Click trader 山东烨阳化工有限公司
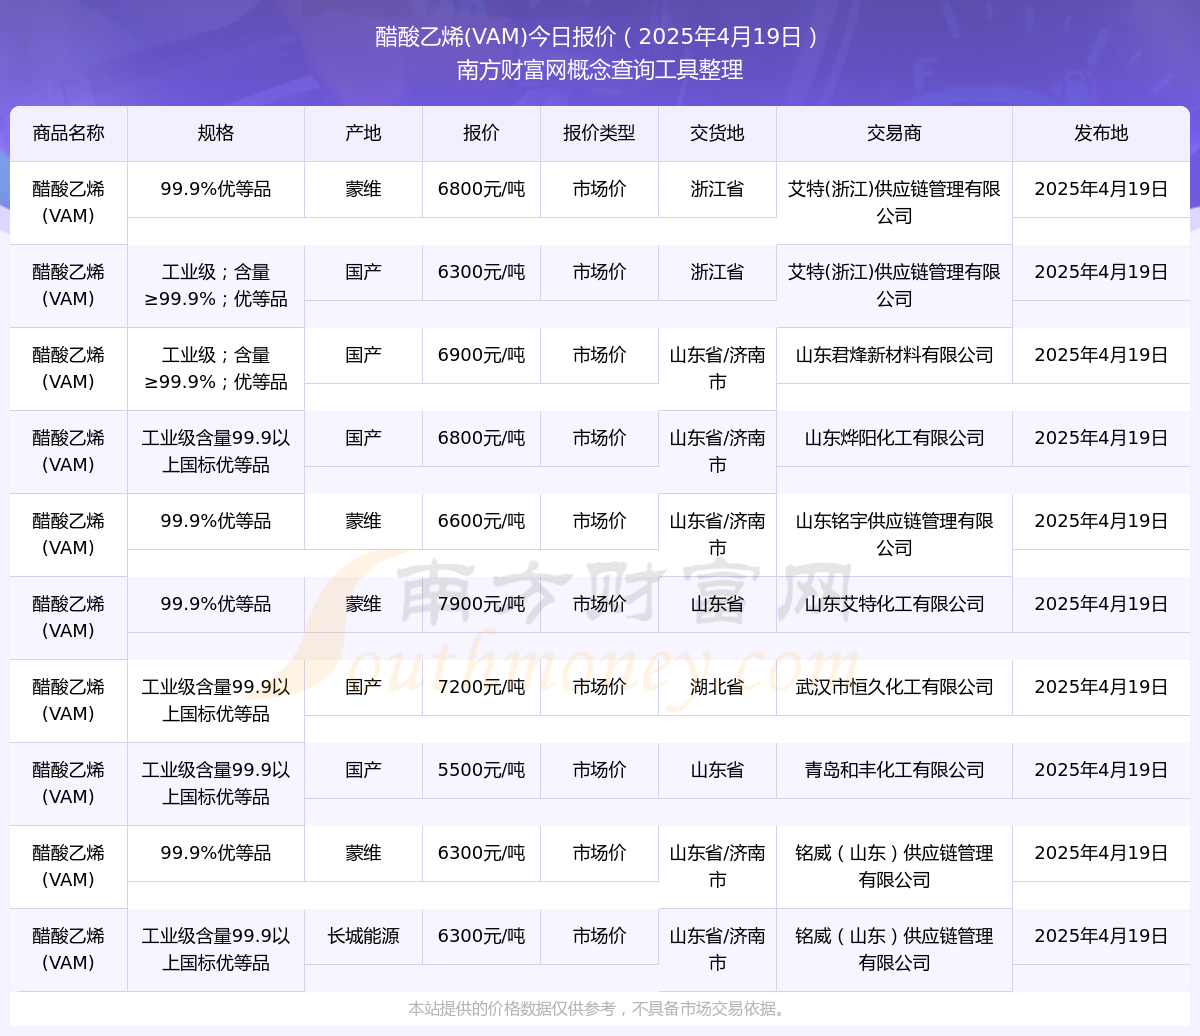The width and height of the screenshot is (1200, 1036). (x=894, y=438)
